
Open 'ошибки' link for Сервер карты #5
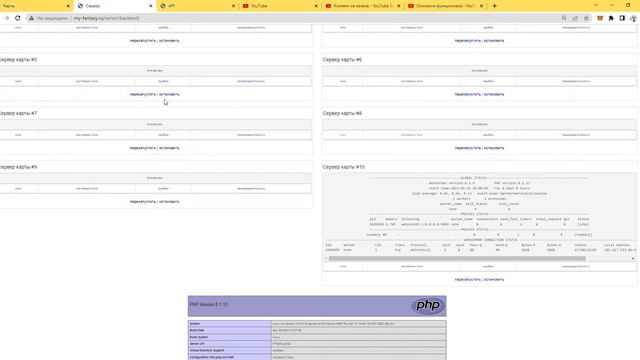pos(163,81)
